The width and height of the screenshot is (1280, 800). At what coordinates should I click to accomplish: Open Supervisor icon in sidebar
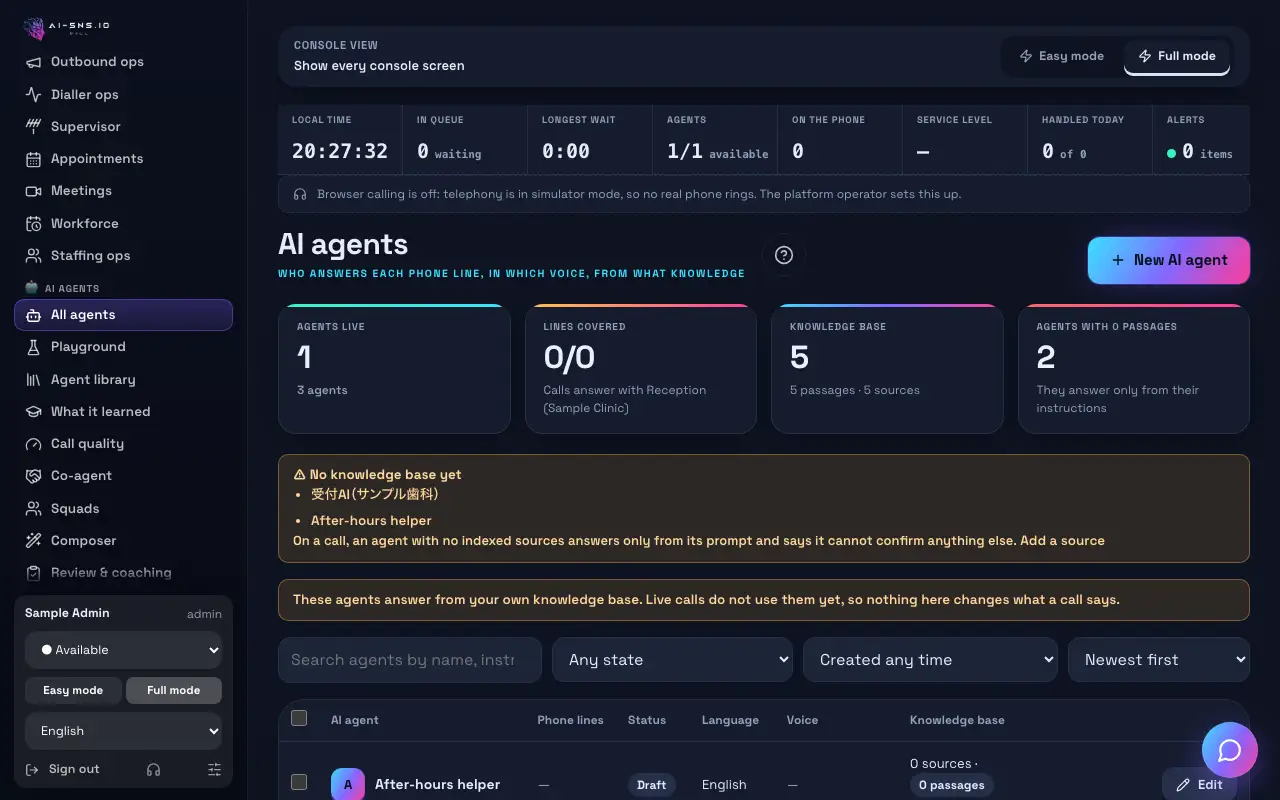tap(33, 126)
